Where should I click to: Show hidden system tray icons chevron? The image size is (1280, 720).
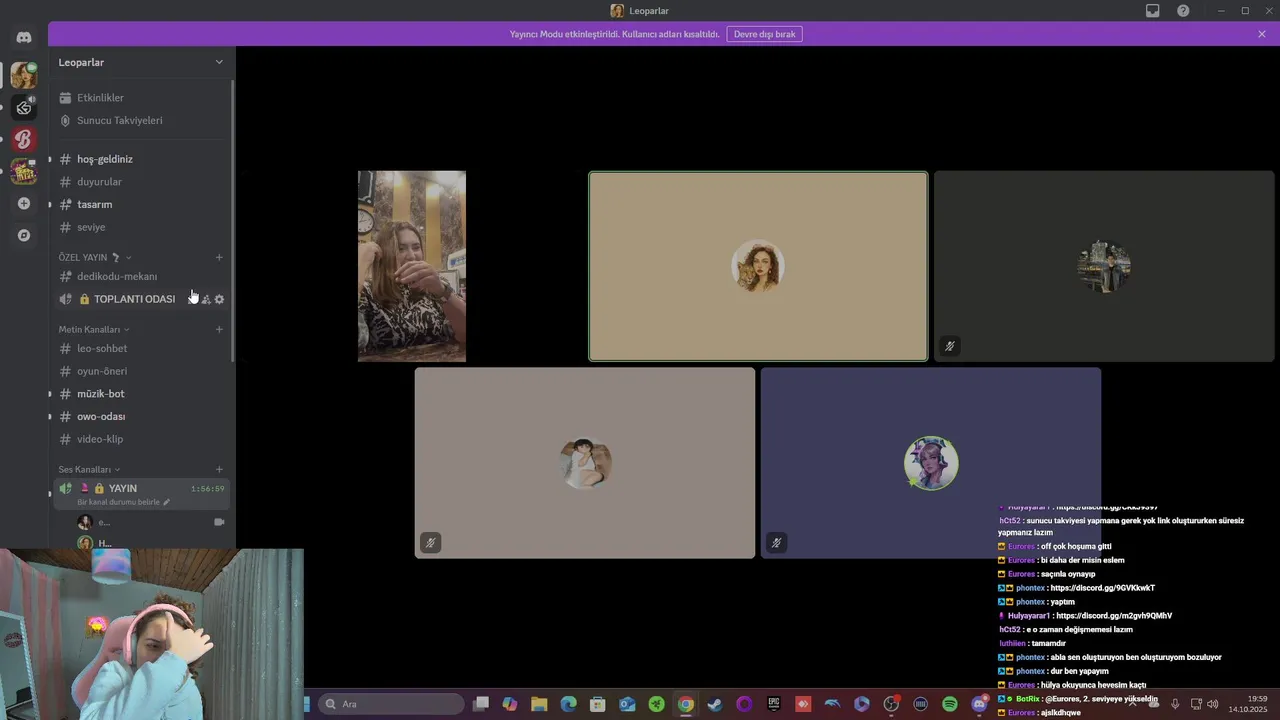[x=1133, y=704]
